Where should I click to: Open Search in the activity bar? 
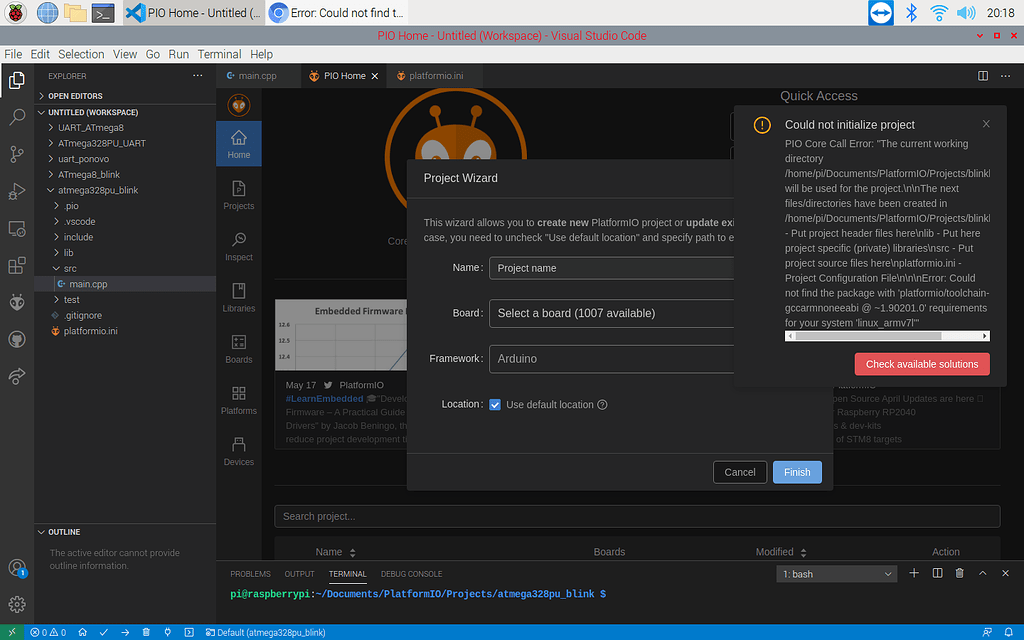17,117
